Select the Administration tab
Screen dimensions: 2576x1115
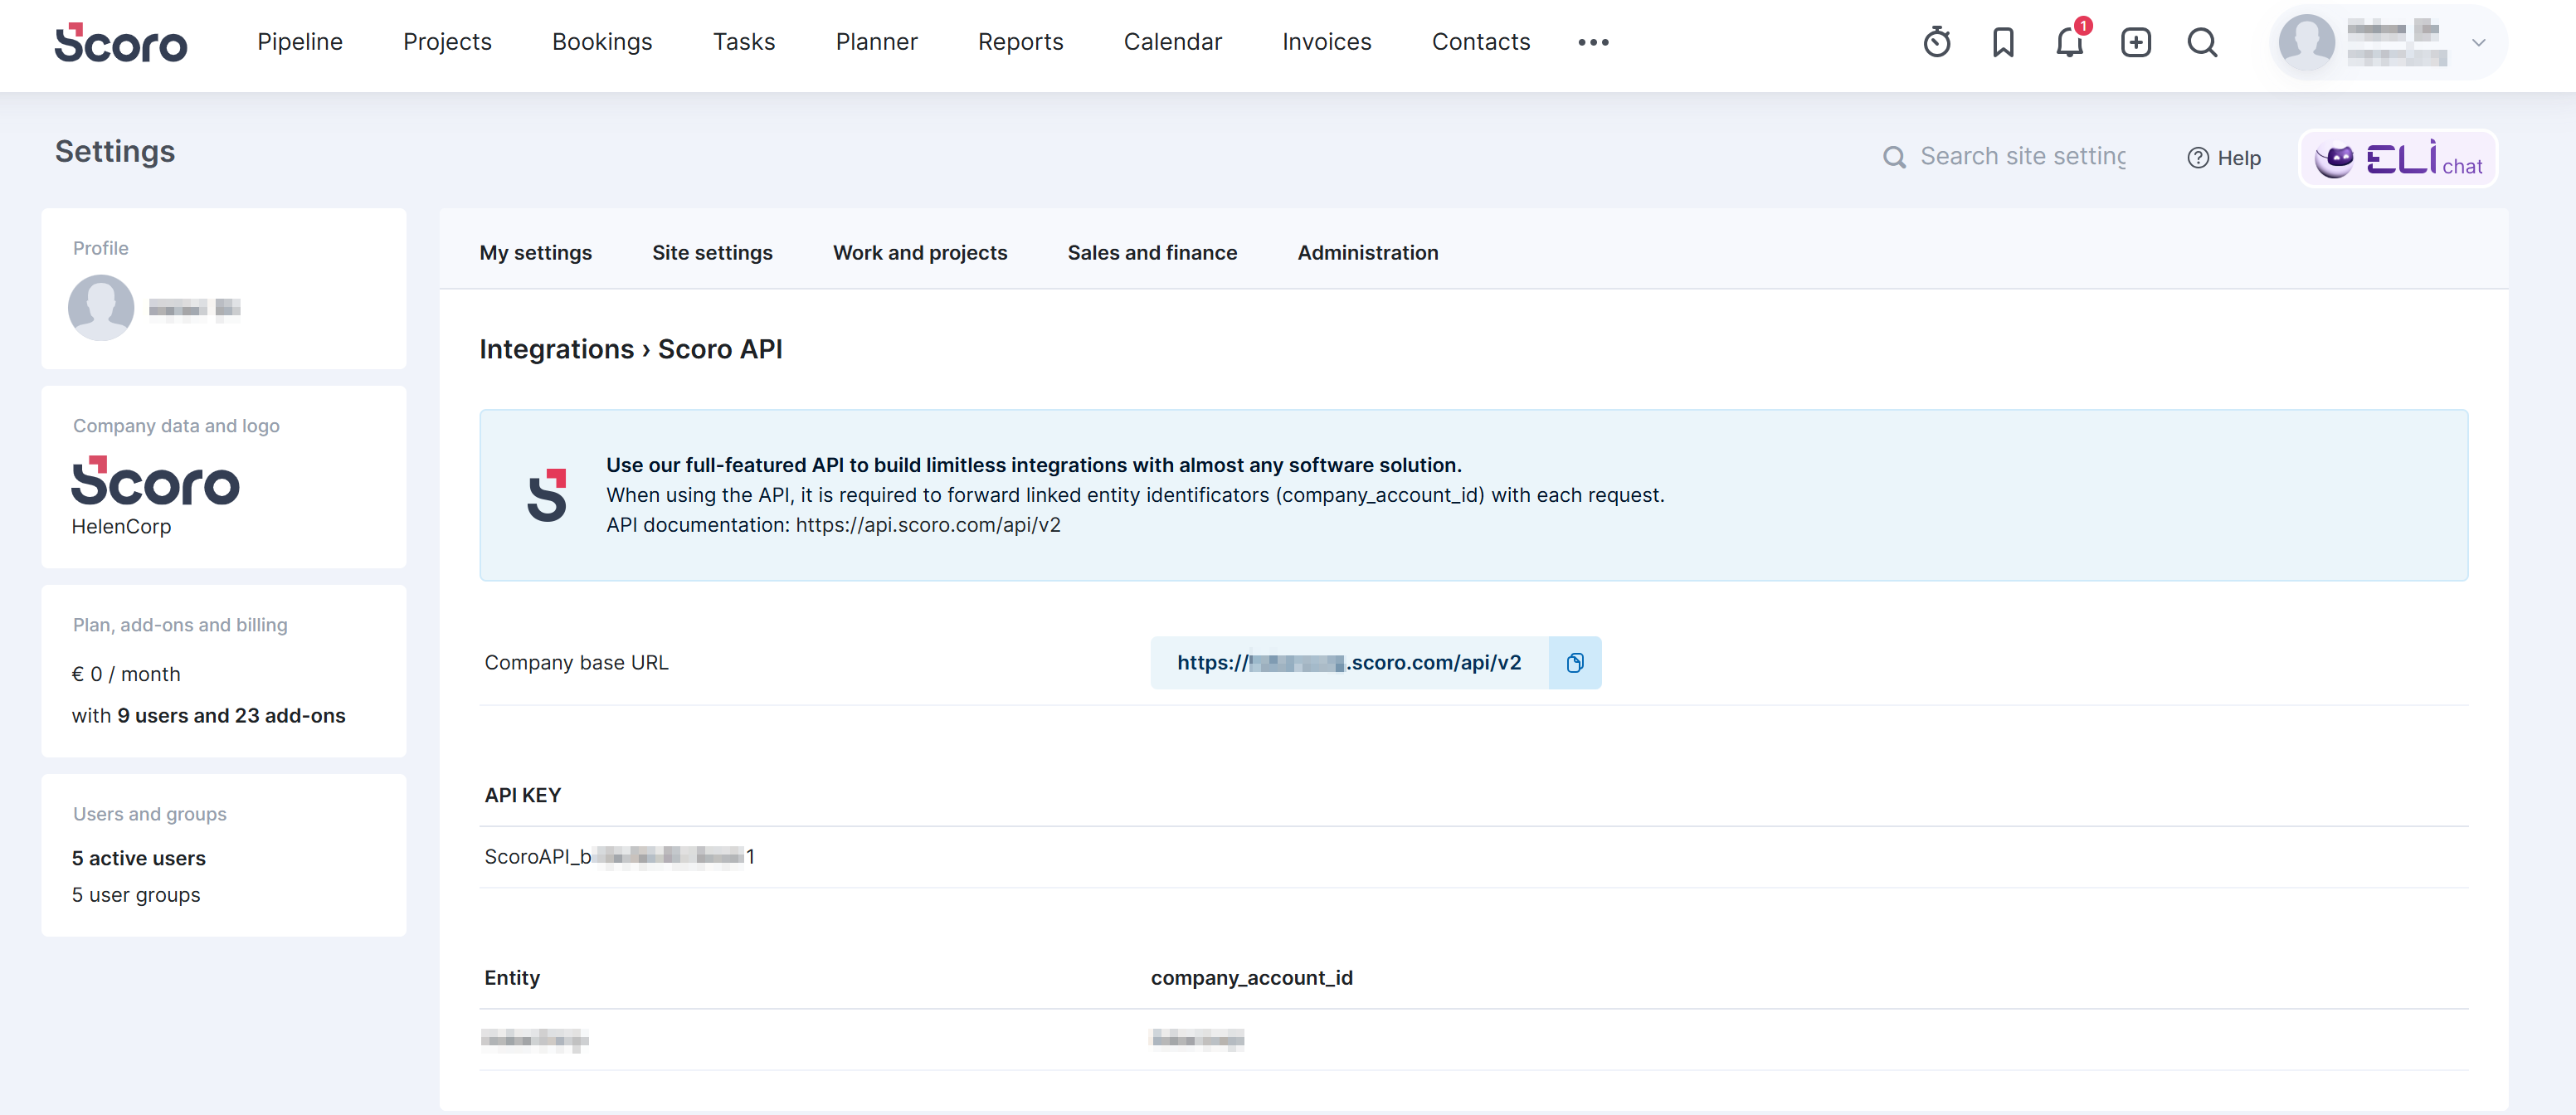(1367, 253)
